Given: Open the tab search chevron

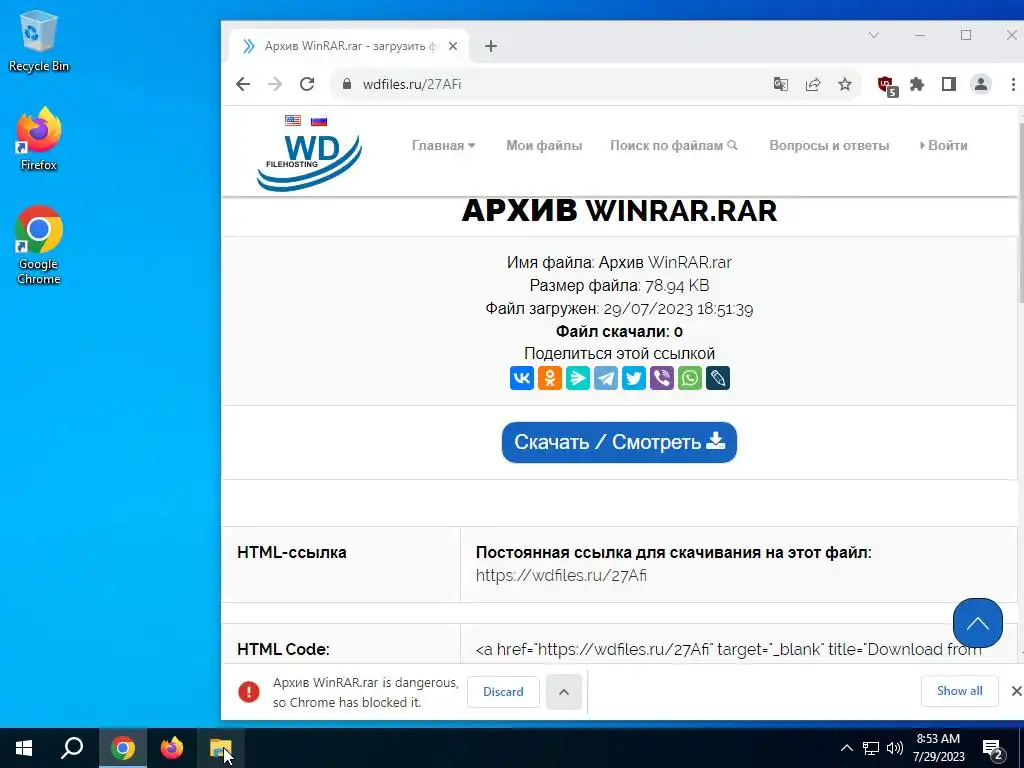Looking at the screenshot, I should pyautogui.click(x=874, y=35).
